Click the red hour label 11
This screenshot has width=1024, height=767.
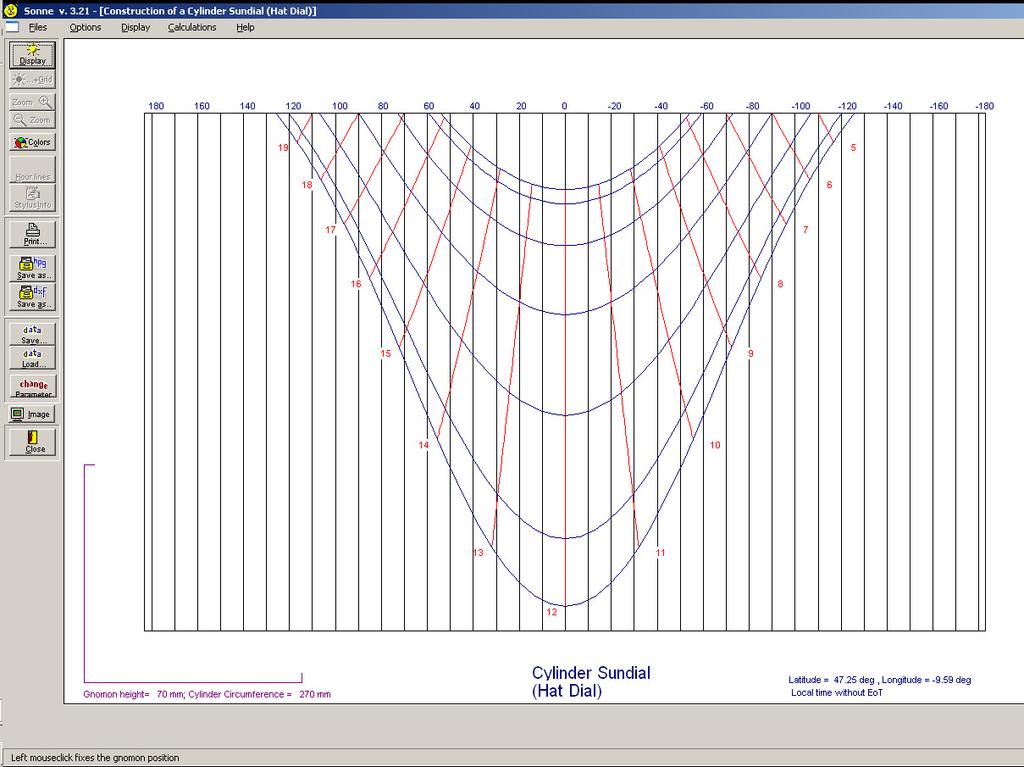660,553
